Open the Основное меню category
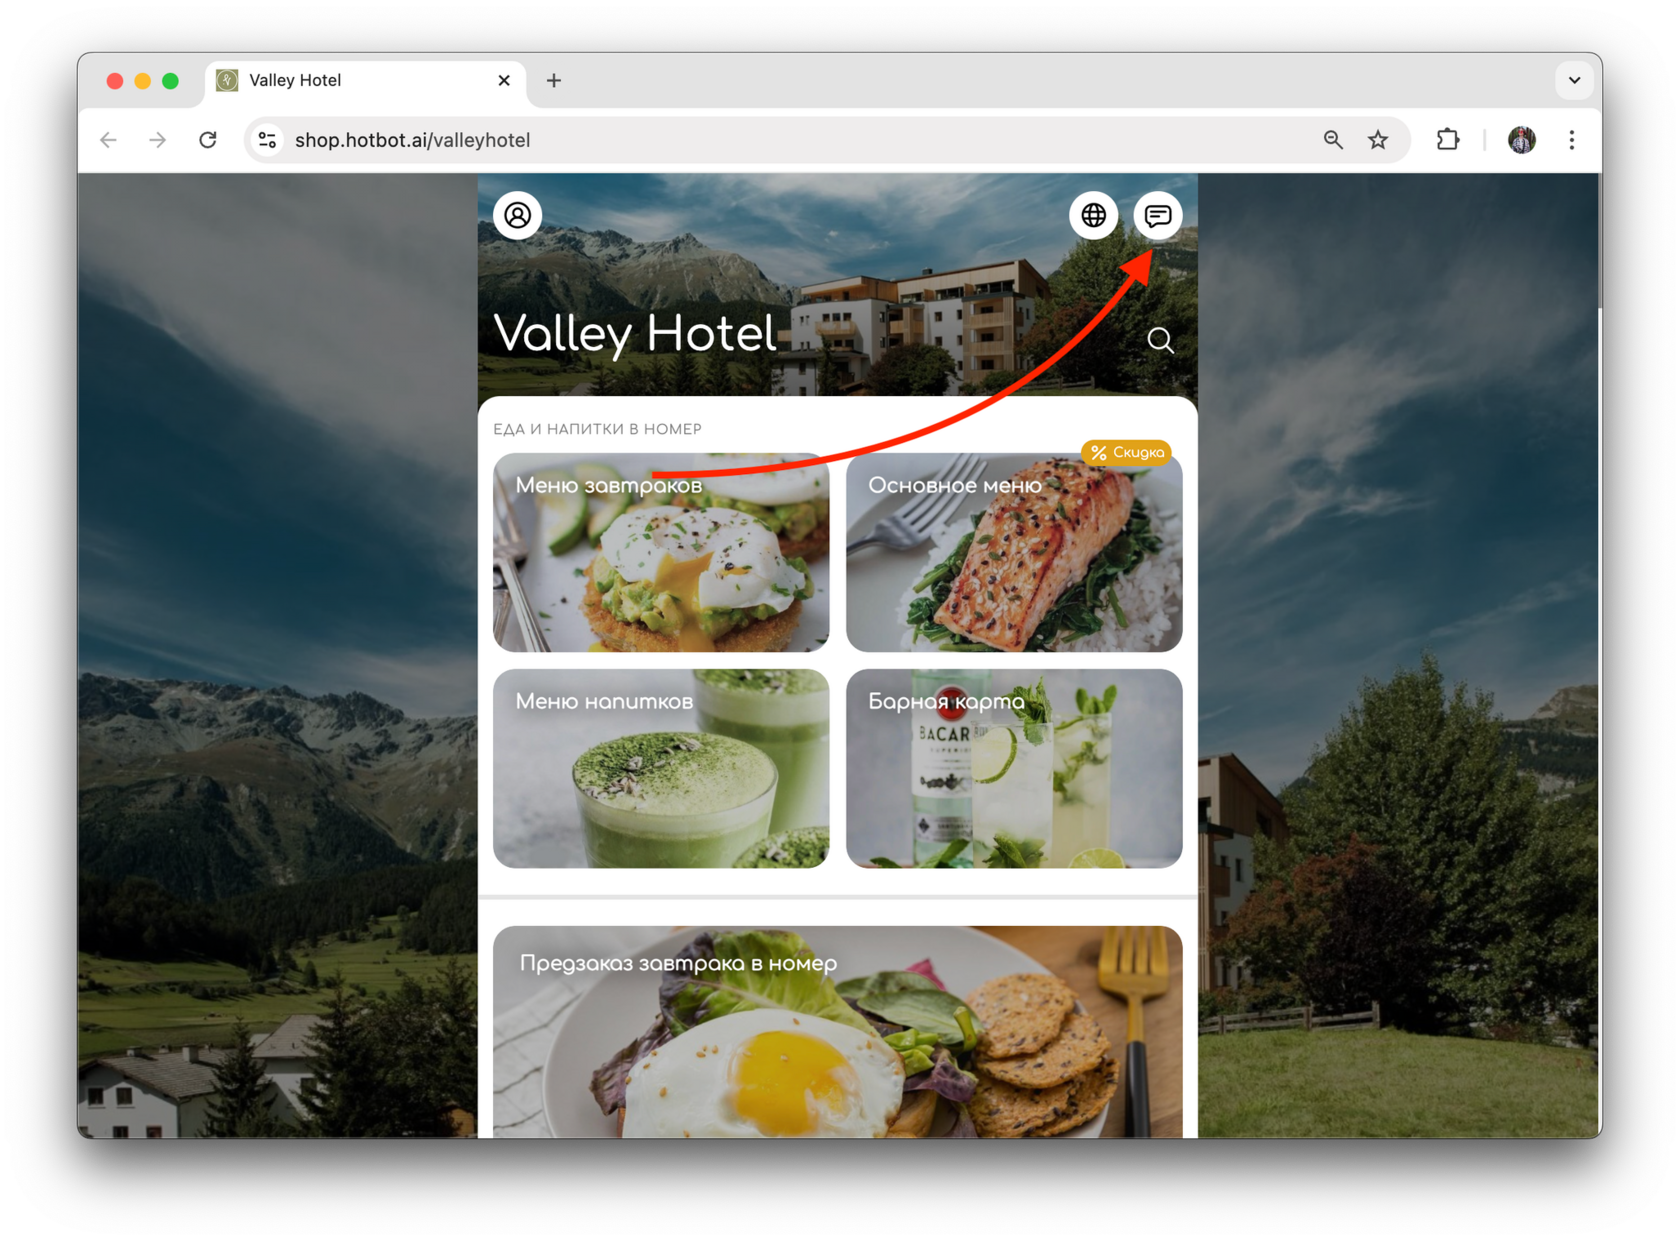The height and width of the screenshot is (1241, 1680). click(x=1014, y=552)
